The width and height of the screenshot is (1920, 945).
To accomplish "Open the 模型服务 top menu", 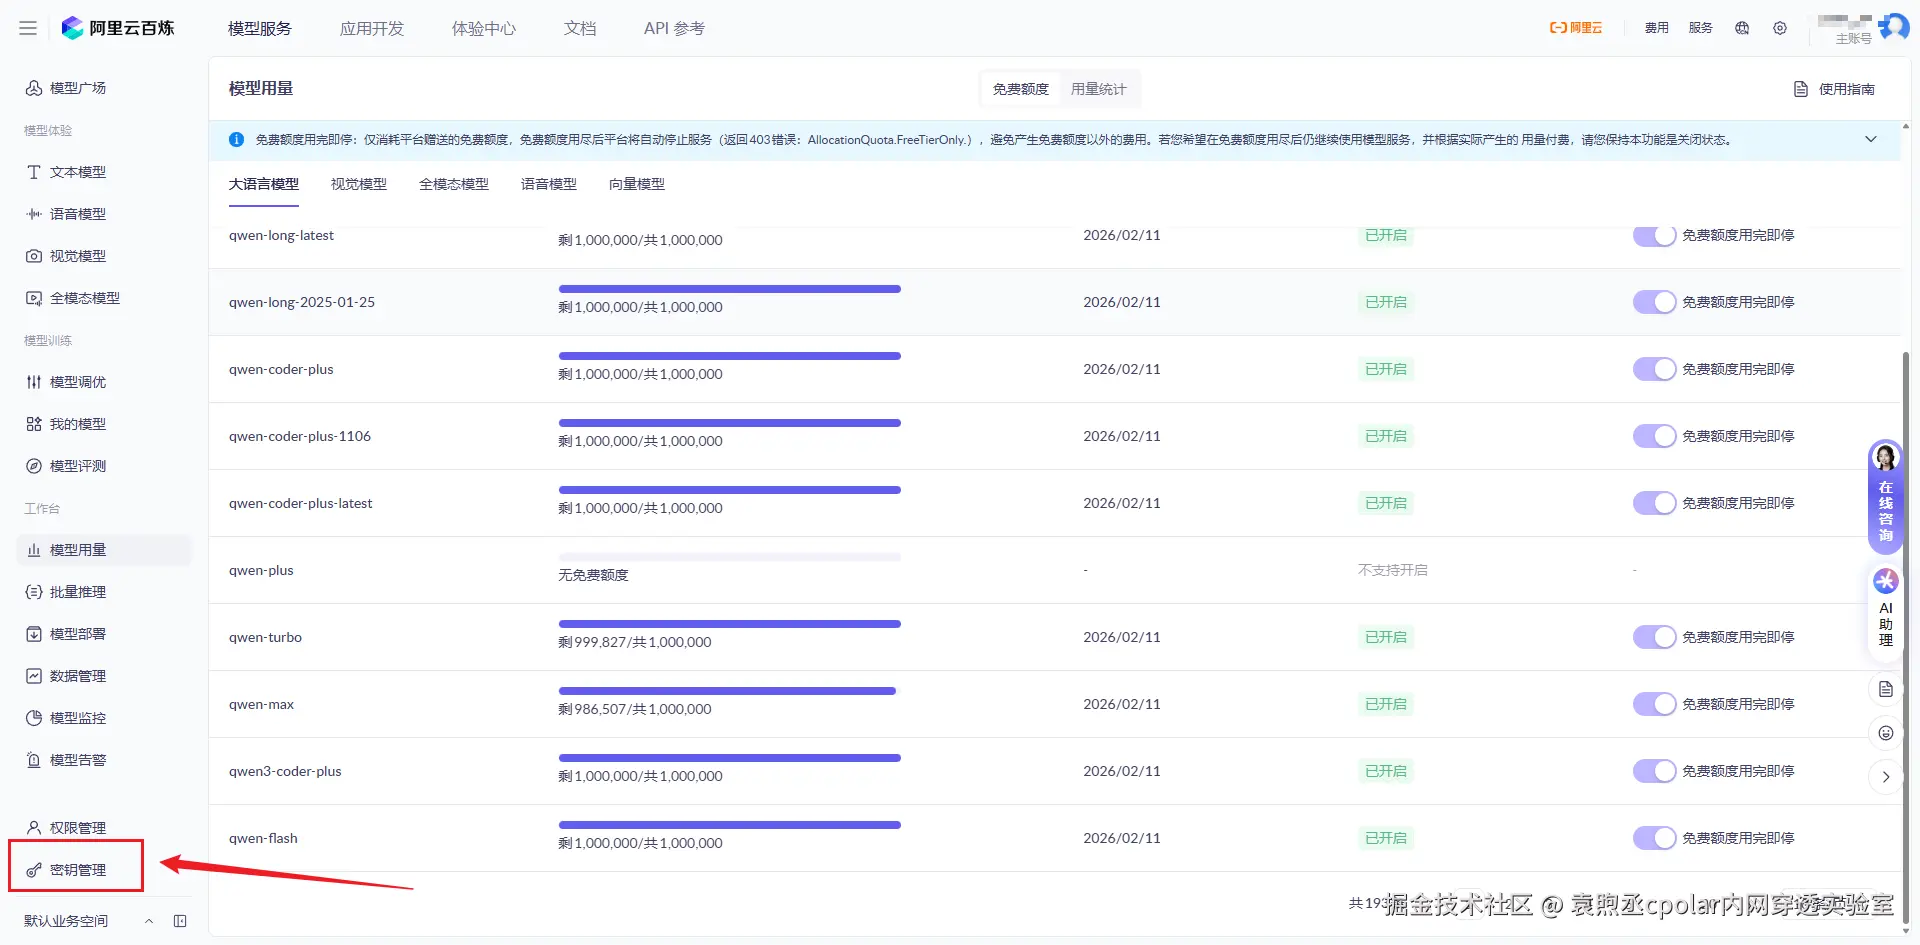I will 260,28.
